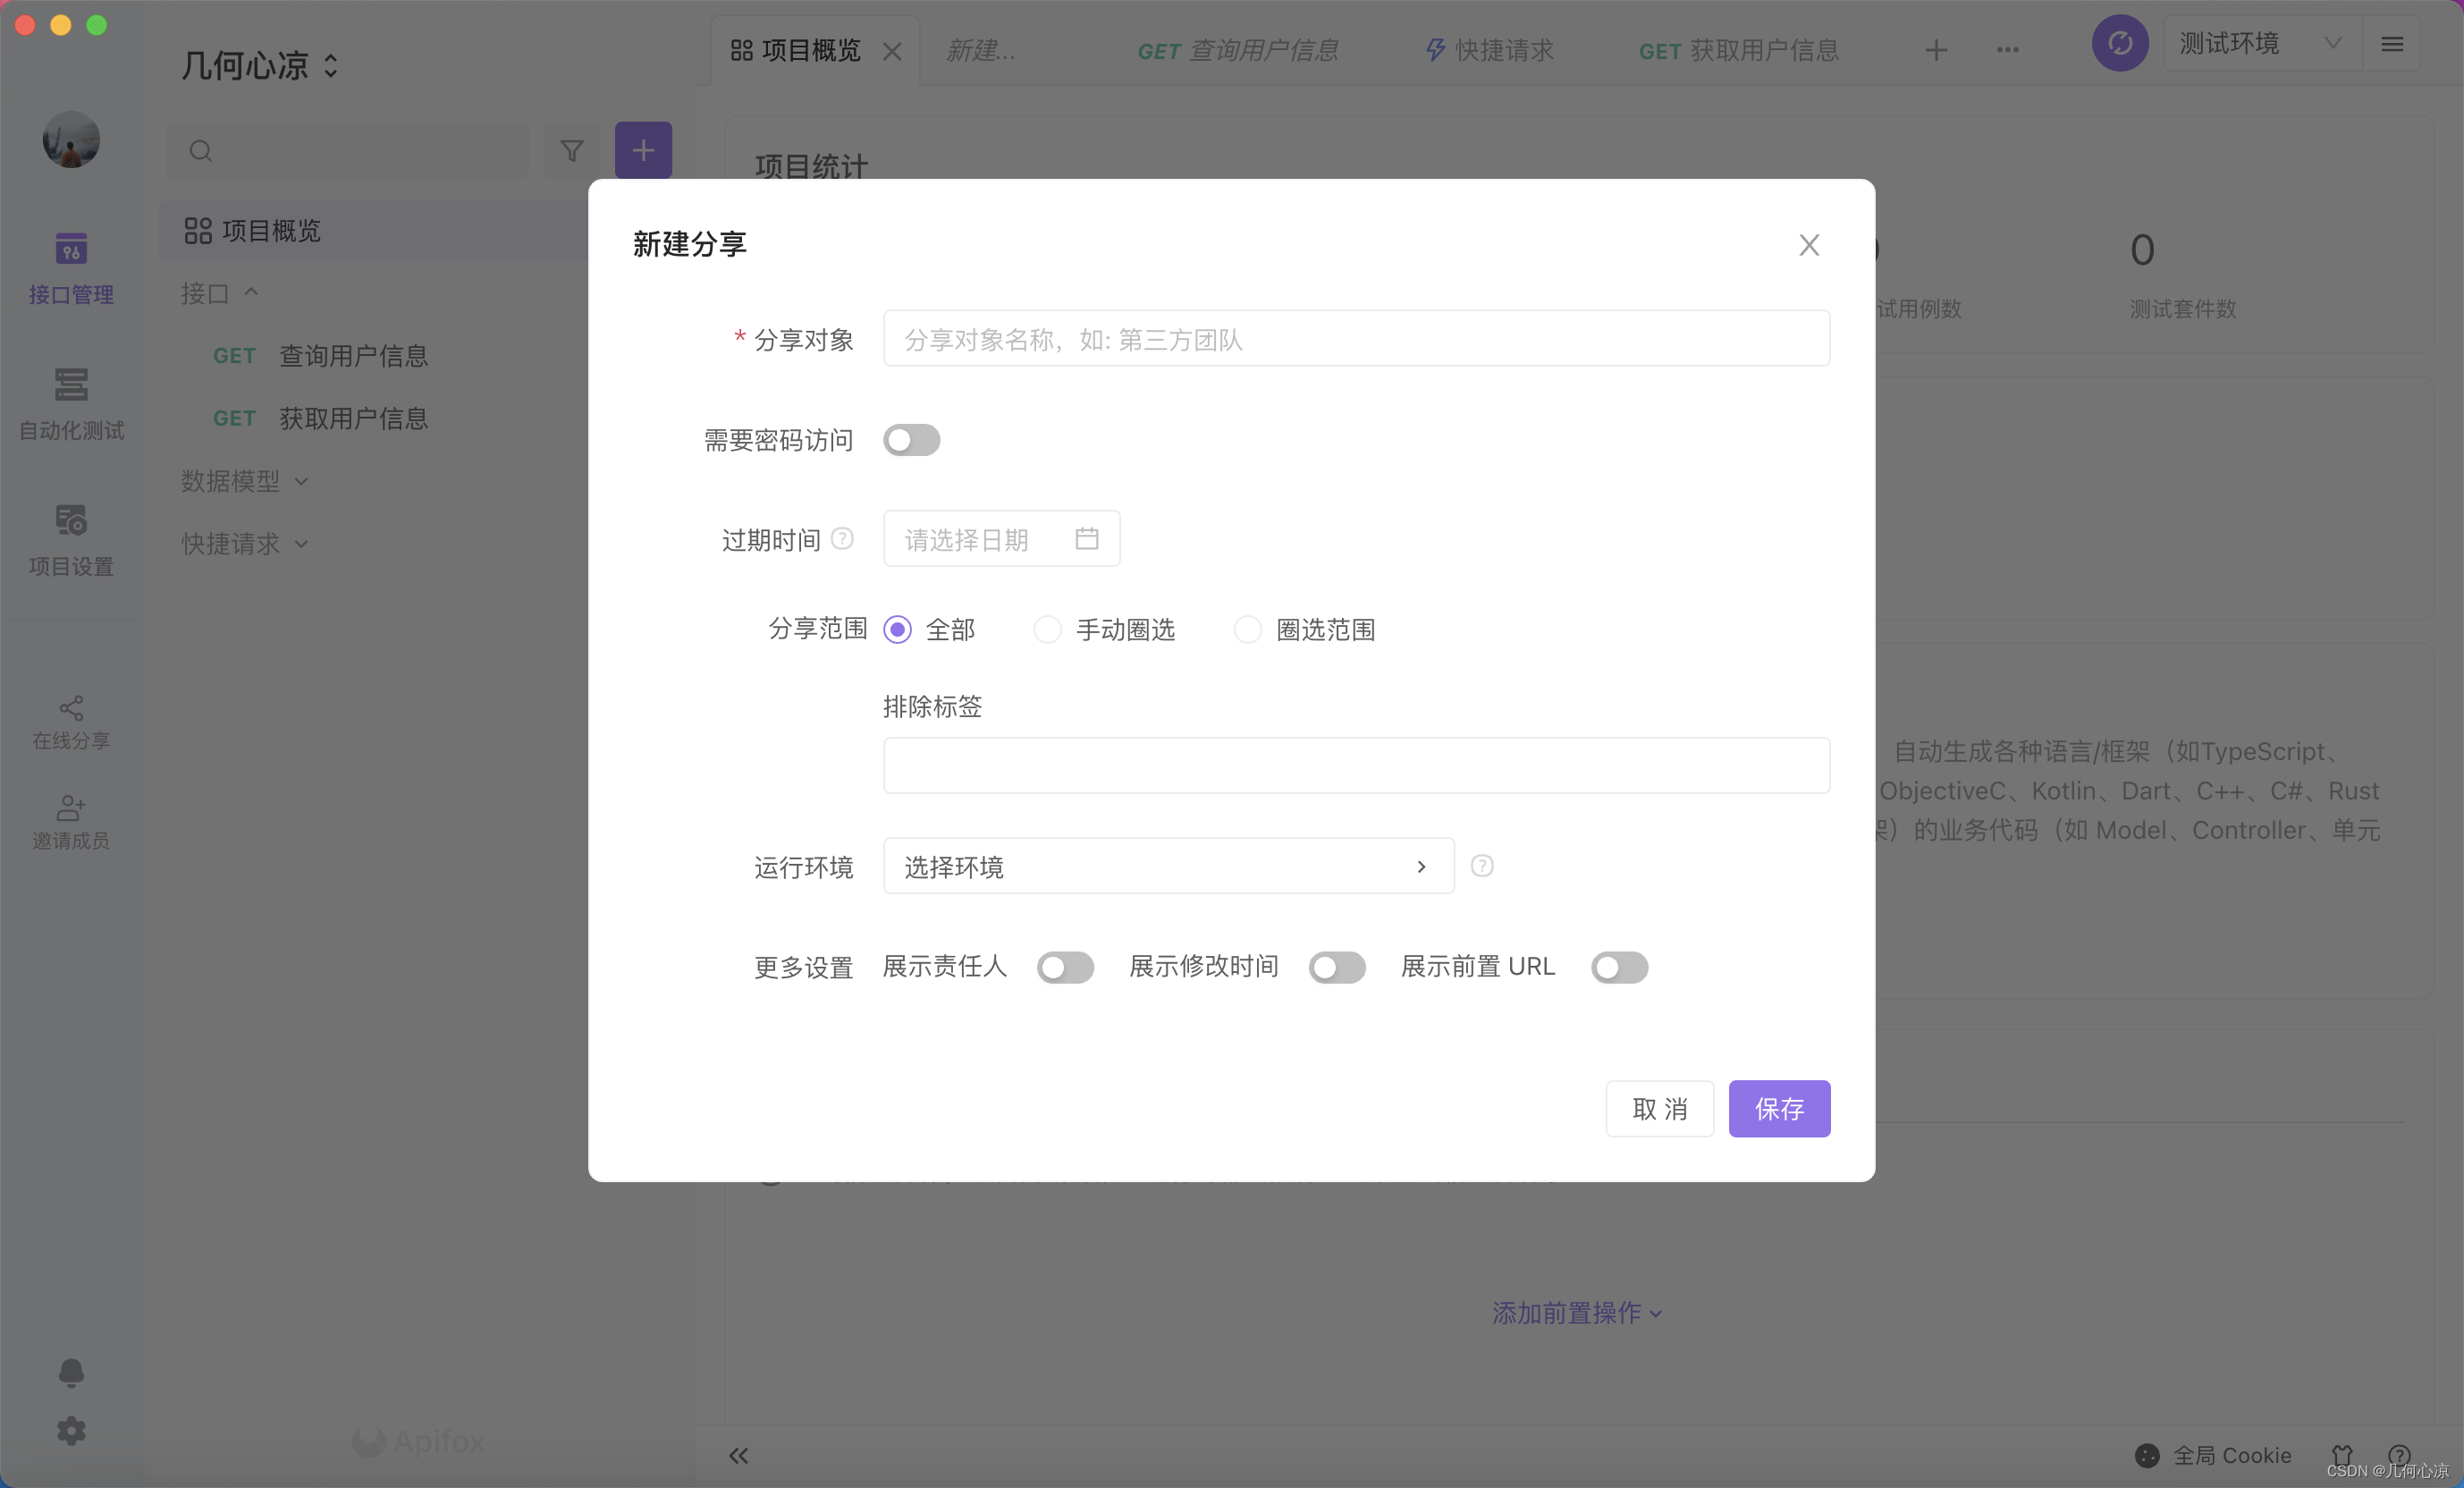
Task: Open the tab overflow ellipsis menu
Action: 2007,50
